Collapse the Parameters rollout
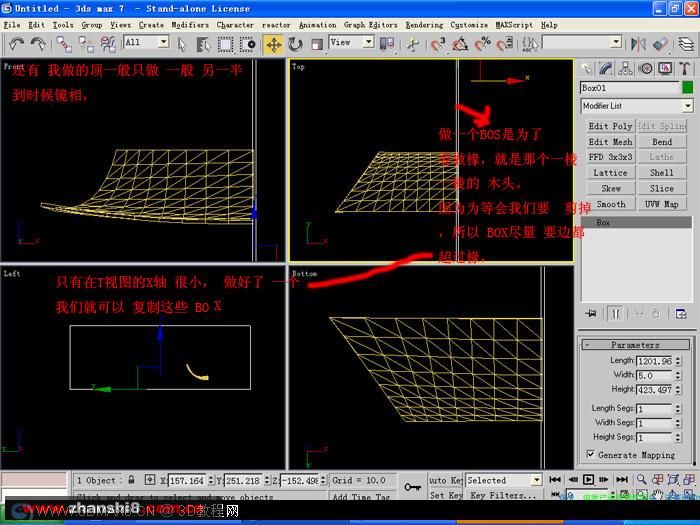The image size is (700, 525). [635, 345]
